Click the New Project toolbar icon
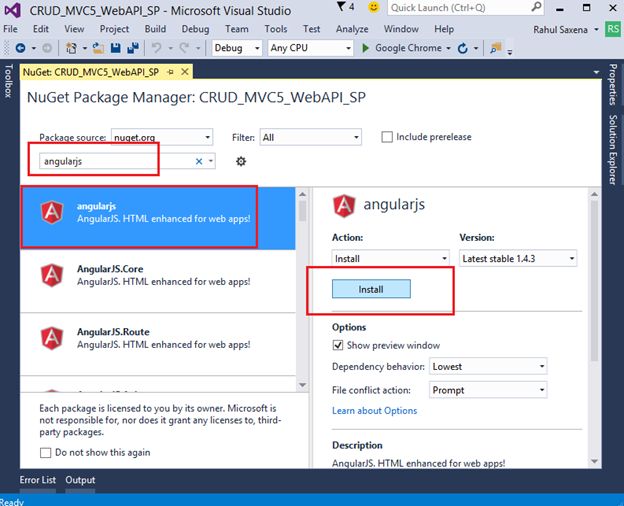Screen dimensions: 624x506 (x=71, y=48)
